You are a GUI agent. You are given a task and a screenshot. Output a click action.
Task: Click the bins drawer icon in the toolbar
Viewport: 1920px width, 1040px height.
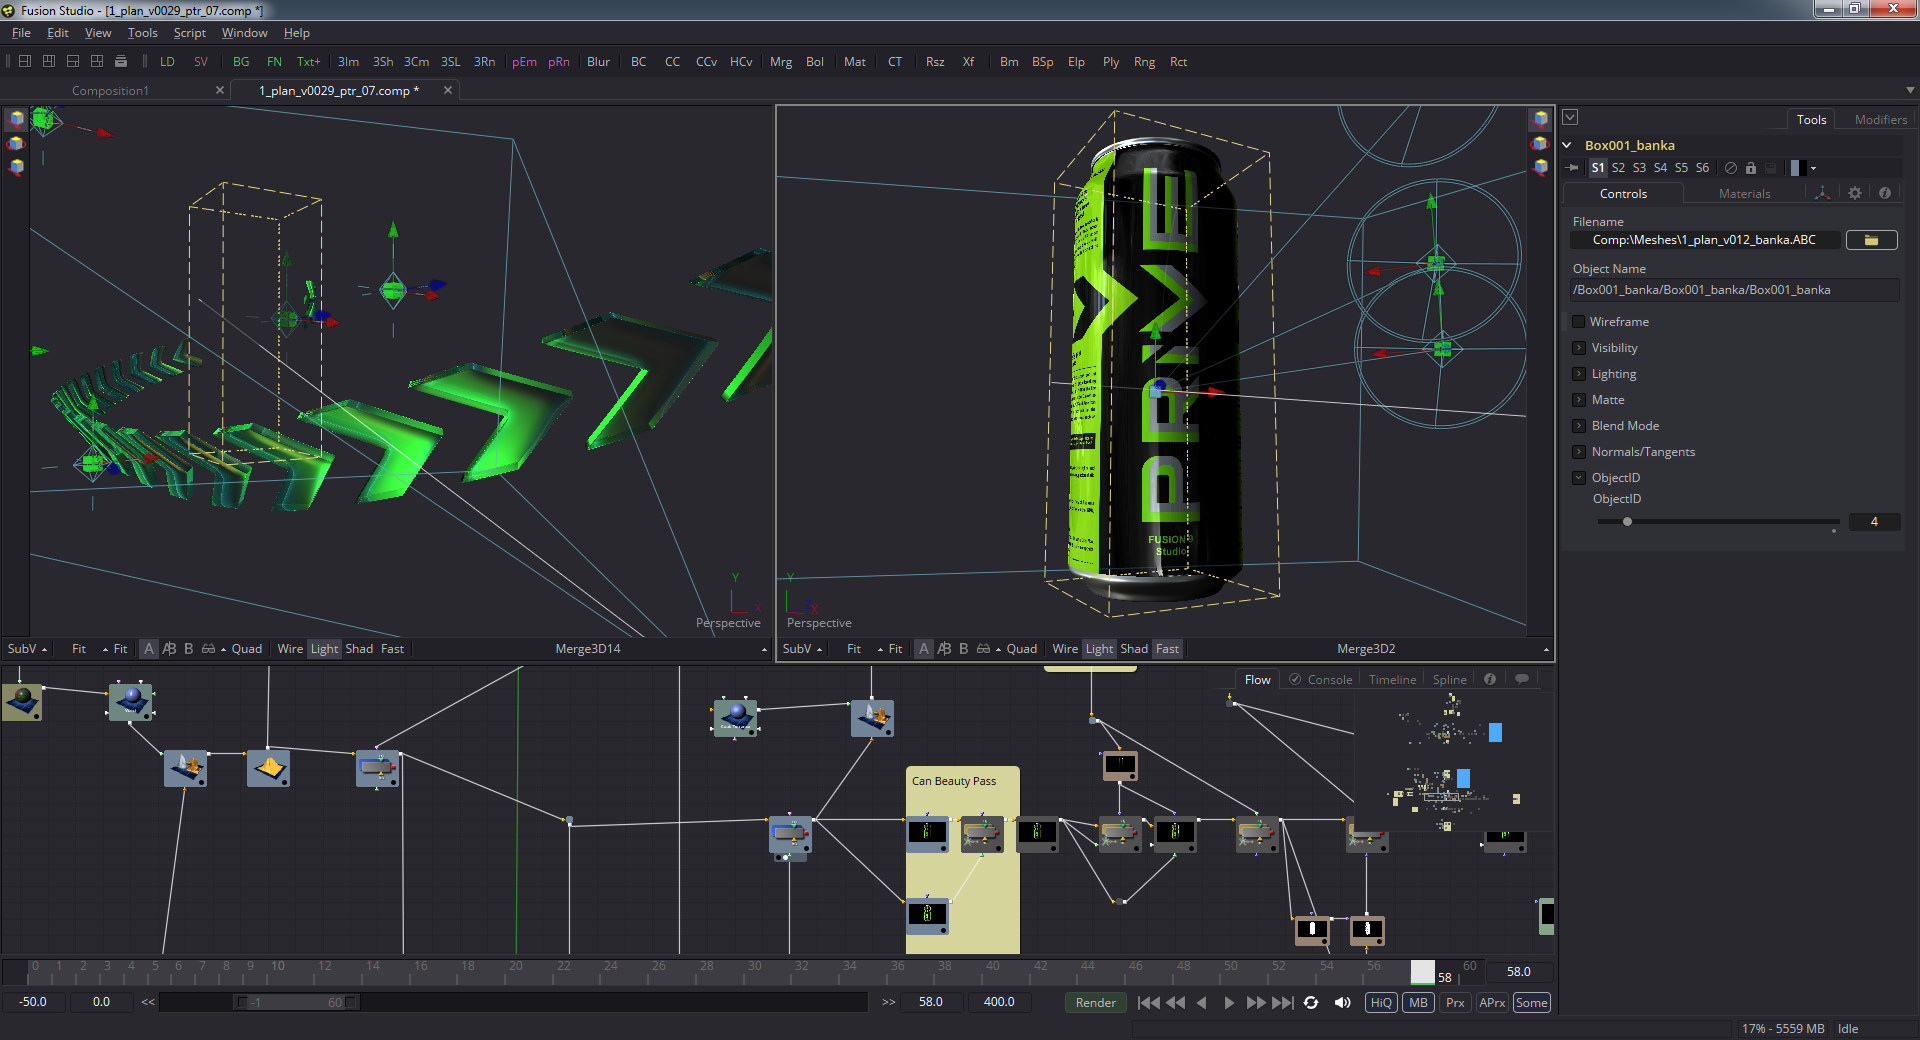[121, 61]
